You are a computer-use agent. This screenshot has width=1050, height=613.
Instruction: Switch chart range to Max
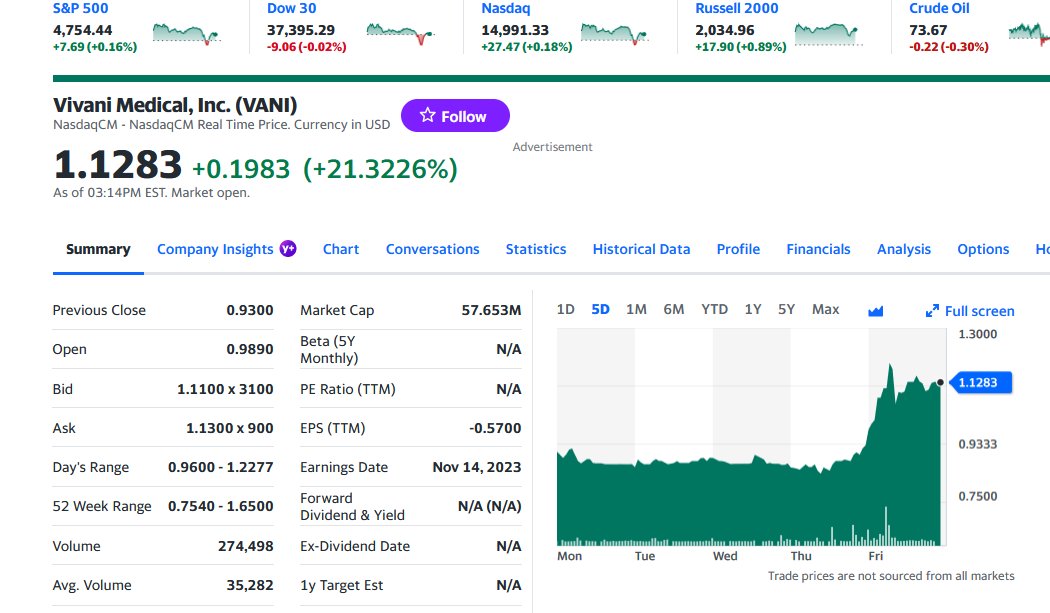coord(826,310)
